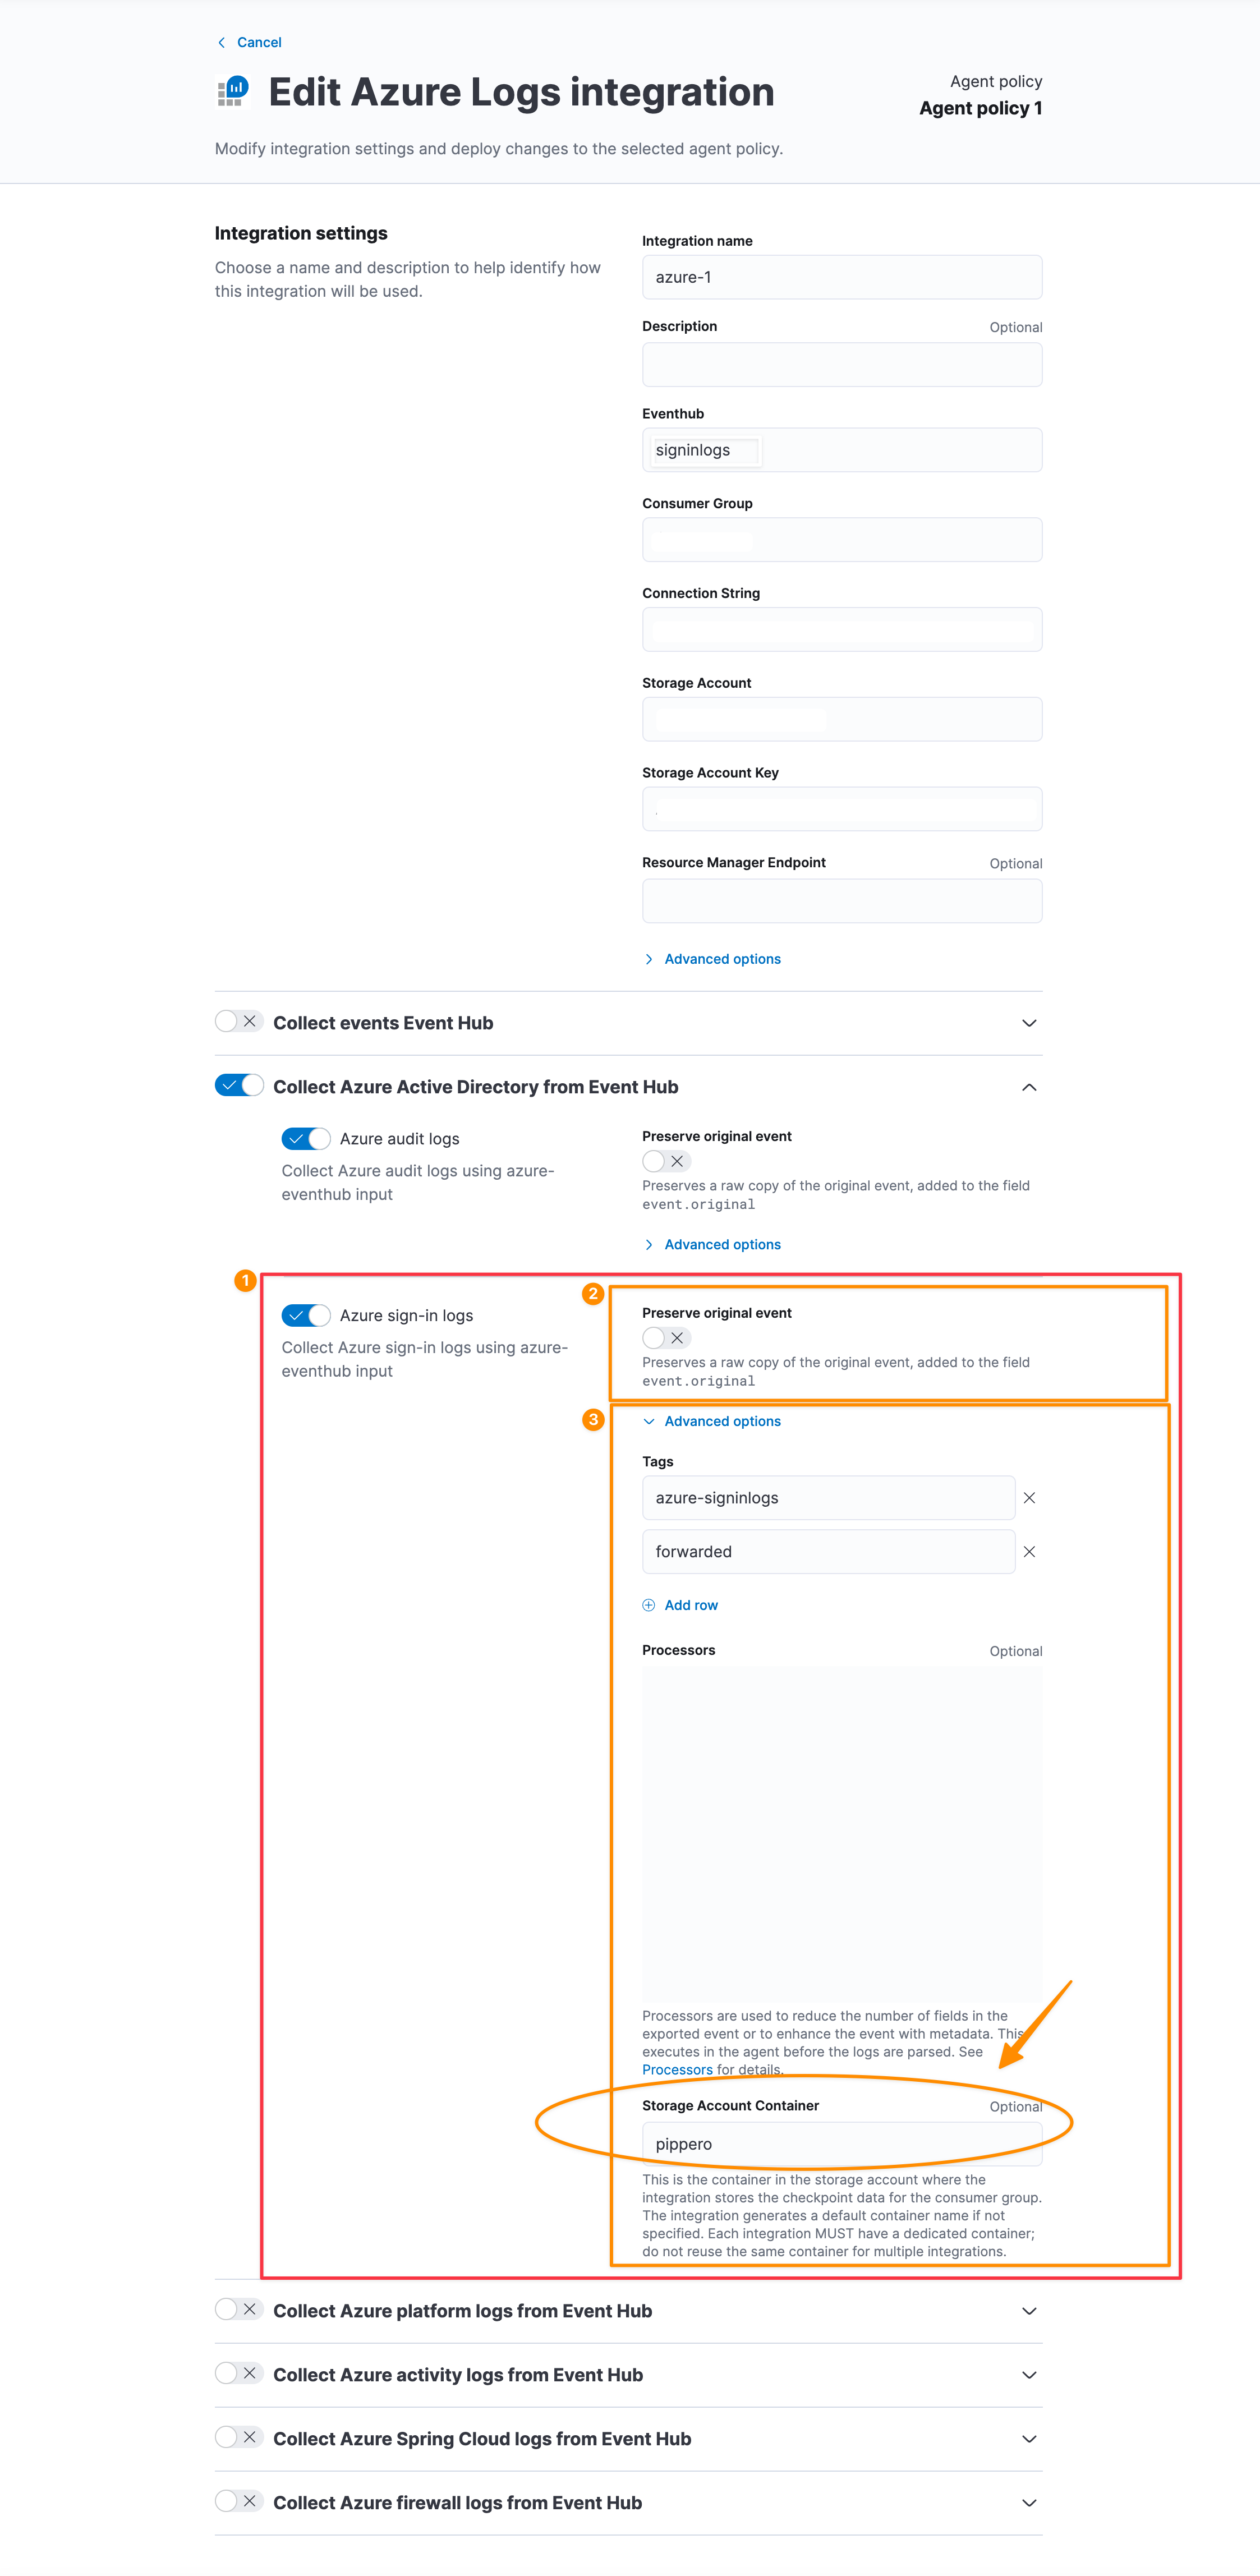Expand the Collect events Event Hub chevron
The height and width of the screenshot is (2576, 1260).
point(1029,1023)
